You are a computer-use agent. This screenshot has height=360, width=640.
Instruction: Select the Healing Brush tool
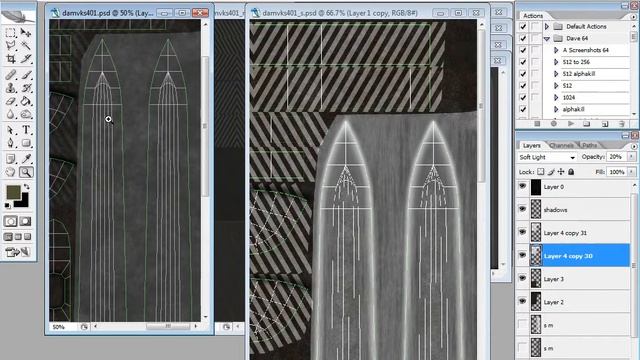pos(11,75)
